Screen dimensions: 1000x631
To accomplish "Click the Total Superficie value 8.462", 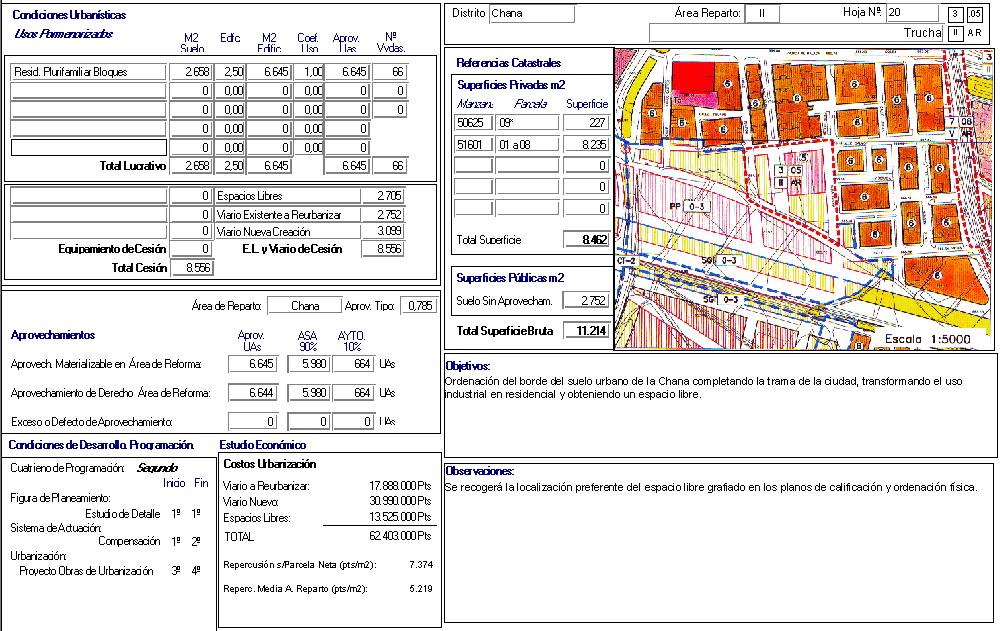I will click(587, 240).
